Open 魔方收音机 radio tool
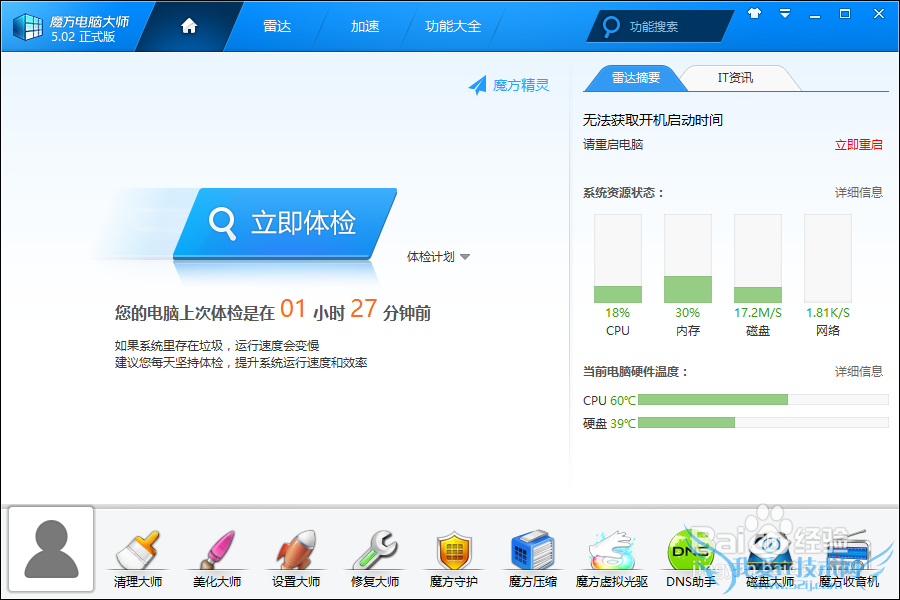Screen dimensions: 900x600 (x=848, y=559)
